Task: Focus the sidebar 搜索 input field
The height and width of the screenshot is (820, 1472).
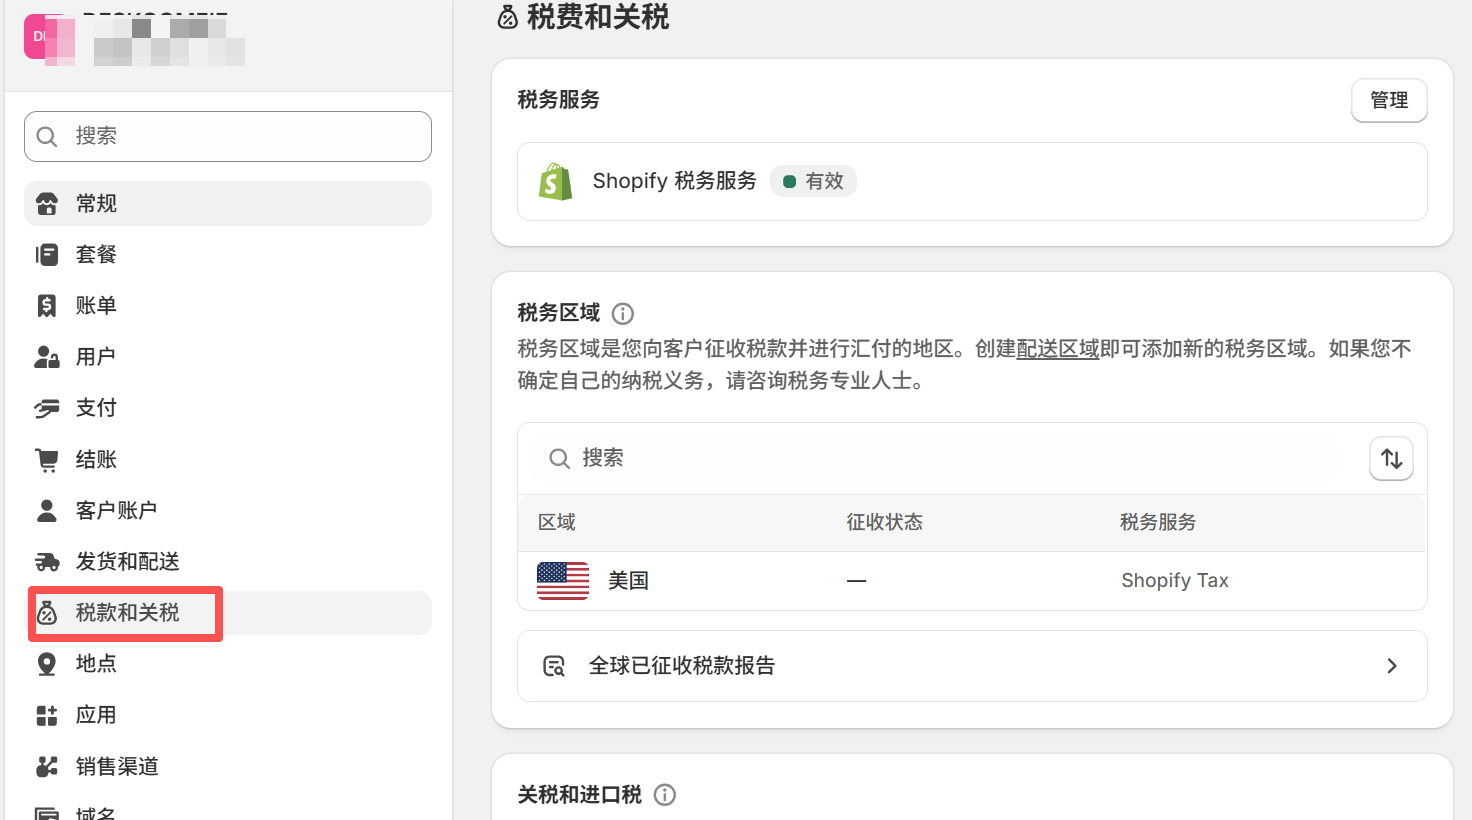Action: coord(228,136)
